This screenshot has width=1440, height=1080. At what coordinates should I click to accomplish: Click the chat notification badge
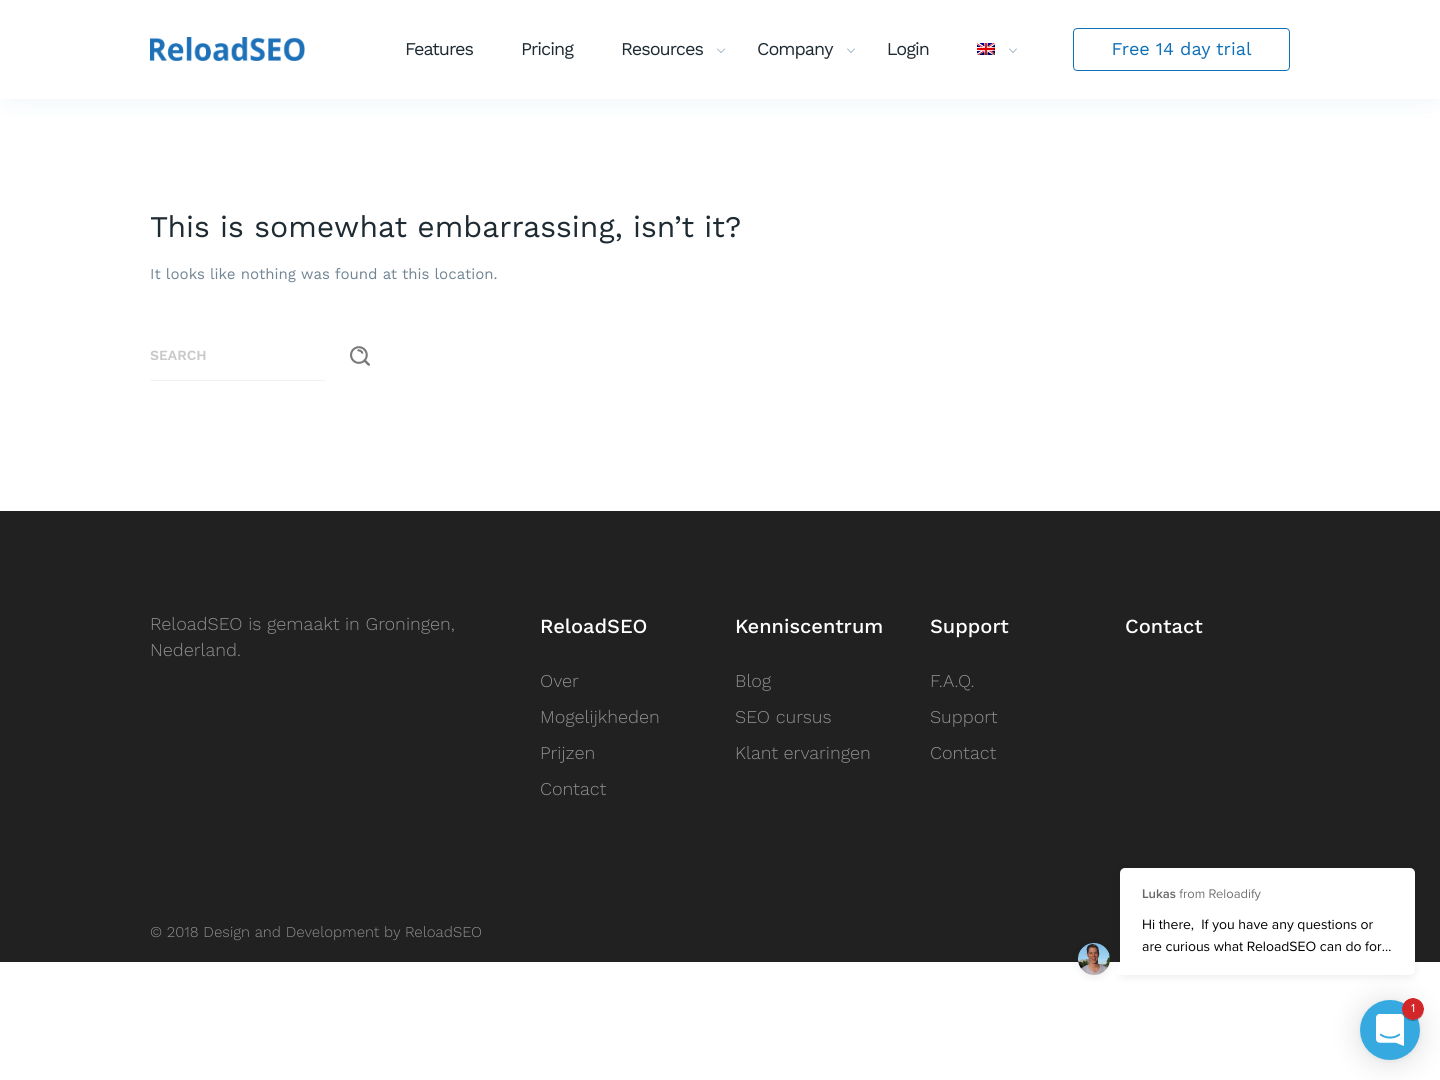tap(1412, 1009)
